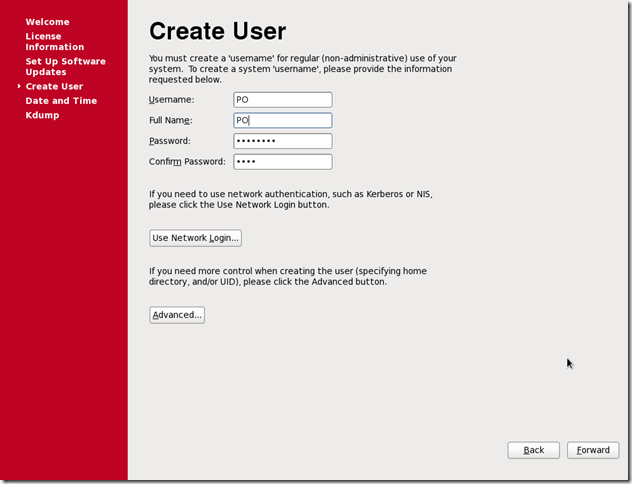This screenshot has height=484, width=632.
Task: Click the Password entry field
Action: tap(282, 141)
